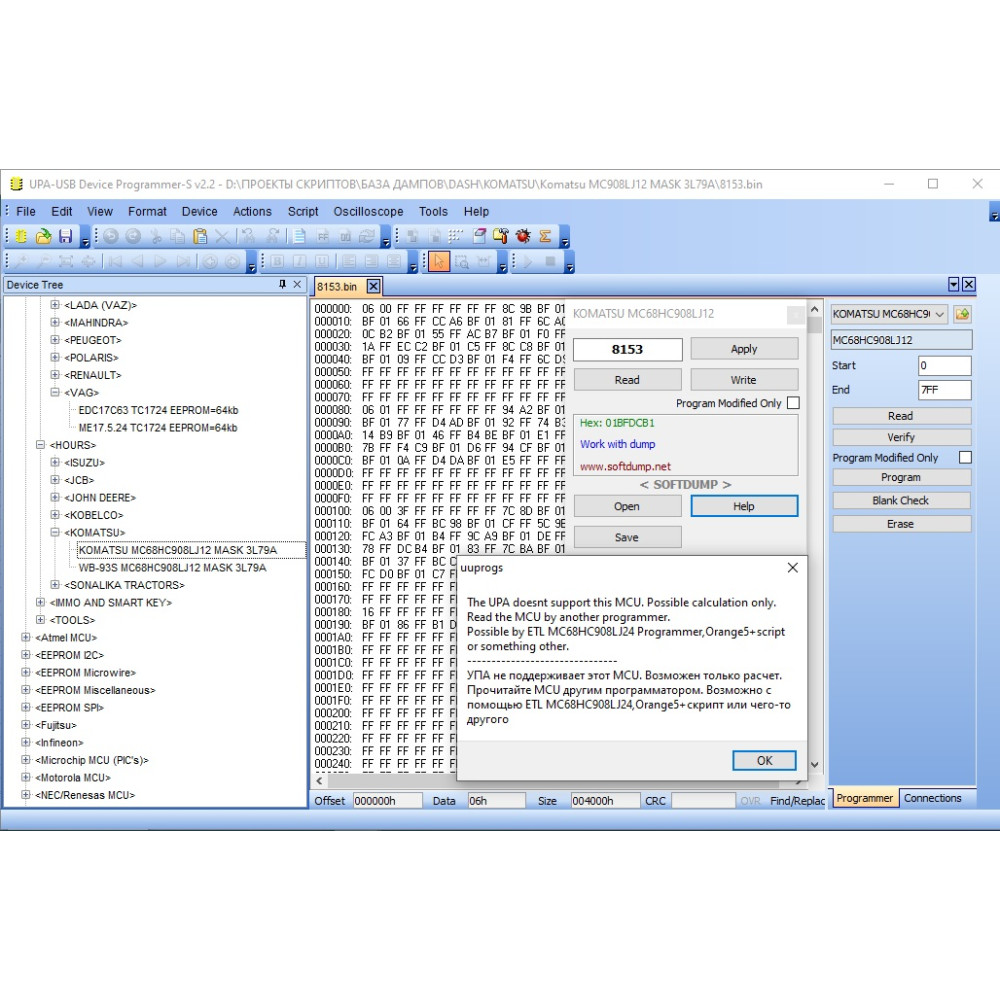Collapse the <KOMATSU> tree node
Image resolution: width=1000 pixels, height=1000 pixels.
pyautogui.click(x=55, y=532)
